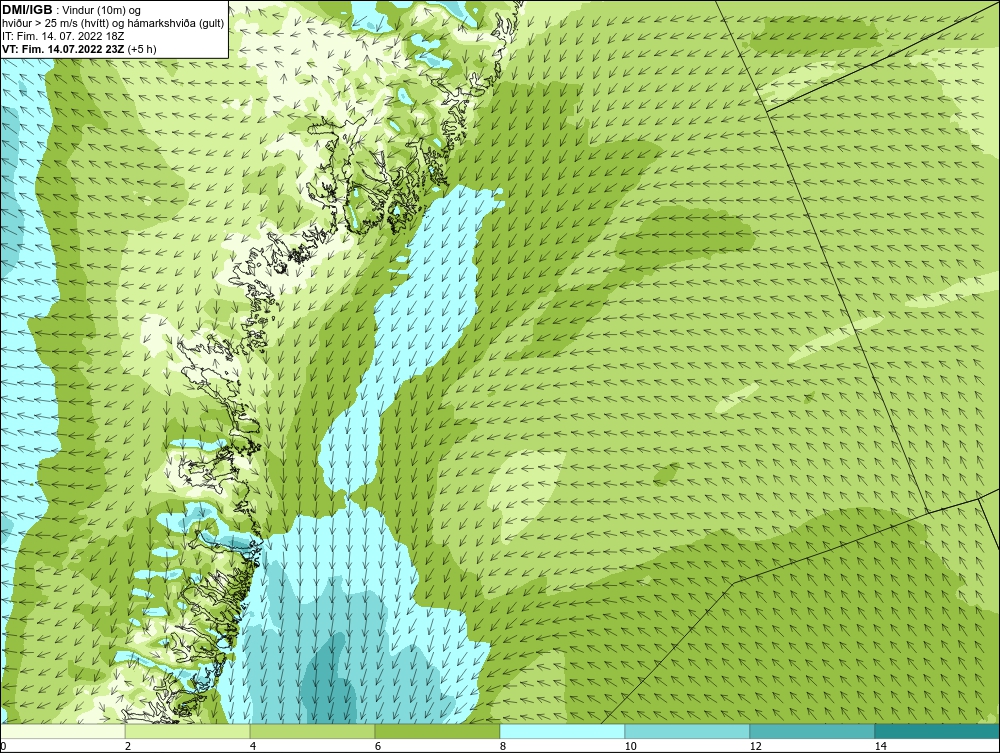Click the legend tick label 0

point(3,746)
